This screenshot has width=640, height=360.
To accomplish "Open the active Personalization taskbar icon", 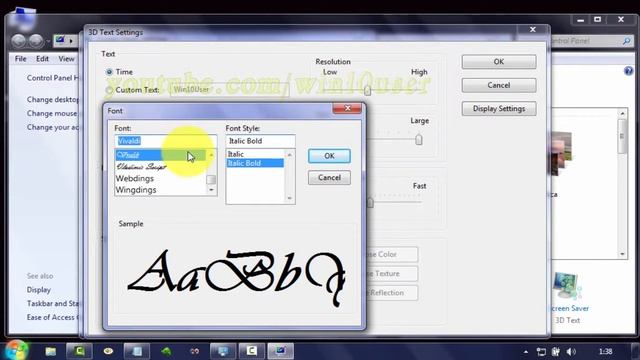I will click(x=280, y=351).
